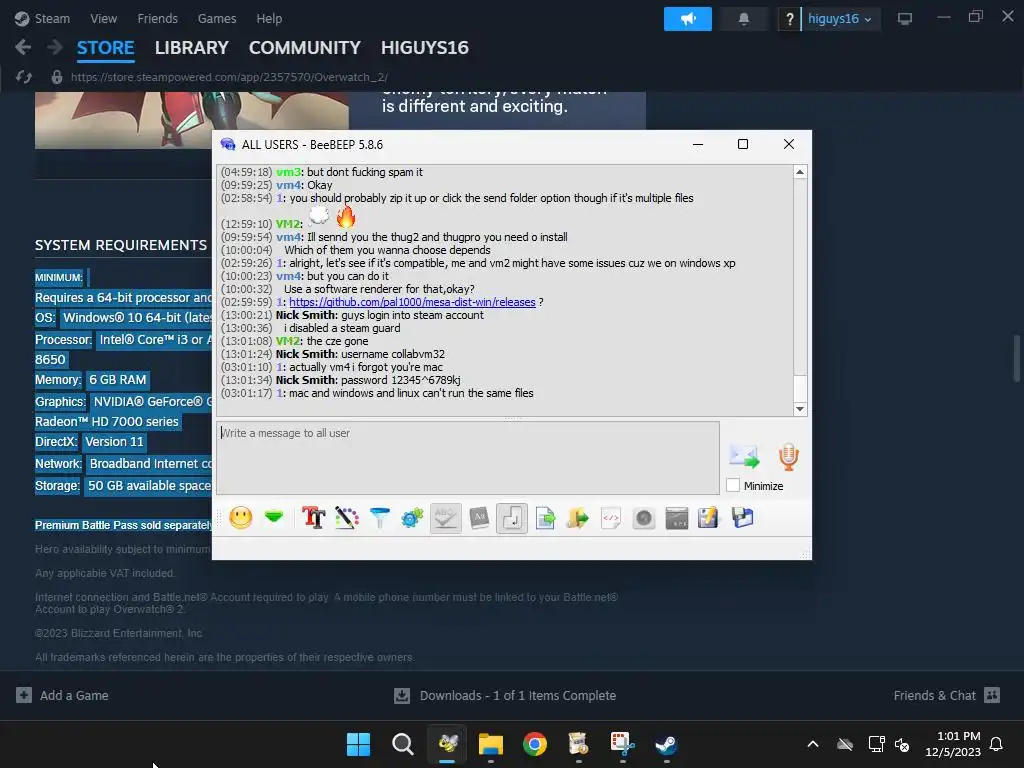This screenshot has width=1024, height=768.
Task: Click the Snipping Tool taskbar icon
Action: click(x=622, y=744)
